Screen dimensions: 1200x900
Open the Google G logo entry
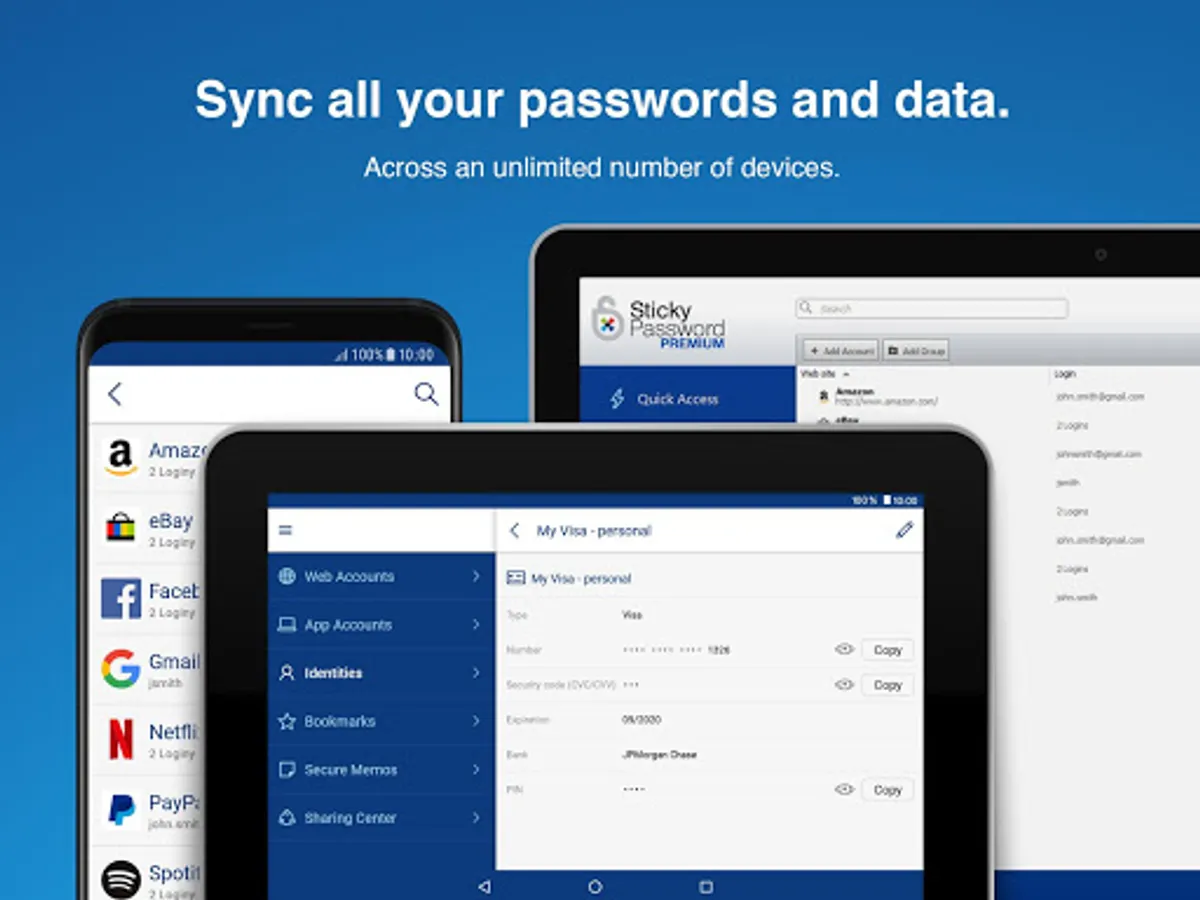point(120,669)
